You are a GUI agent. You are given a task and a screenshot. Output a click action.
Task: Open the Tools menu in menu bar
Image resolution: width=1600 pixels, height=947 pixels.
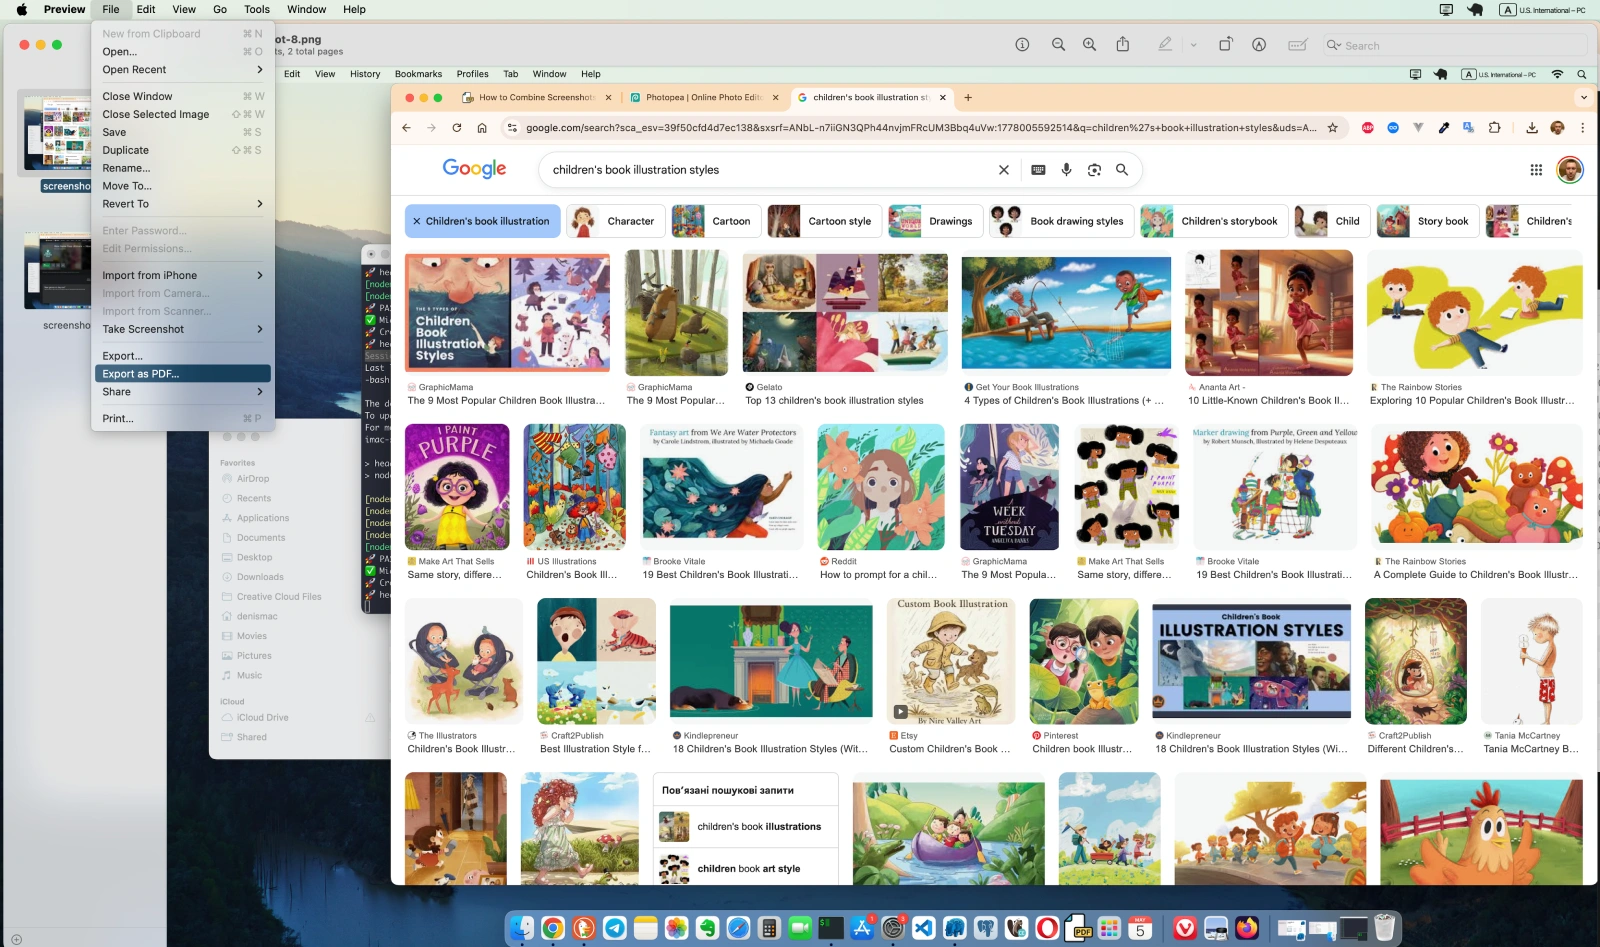[257, 10]
